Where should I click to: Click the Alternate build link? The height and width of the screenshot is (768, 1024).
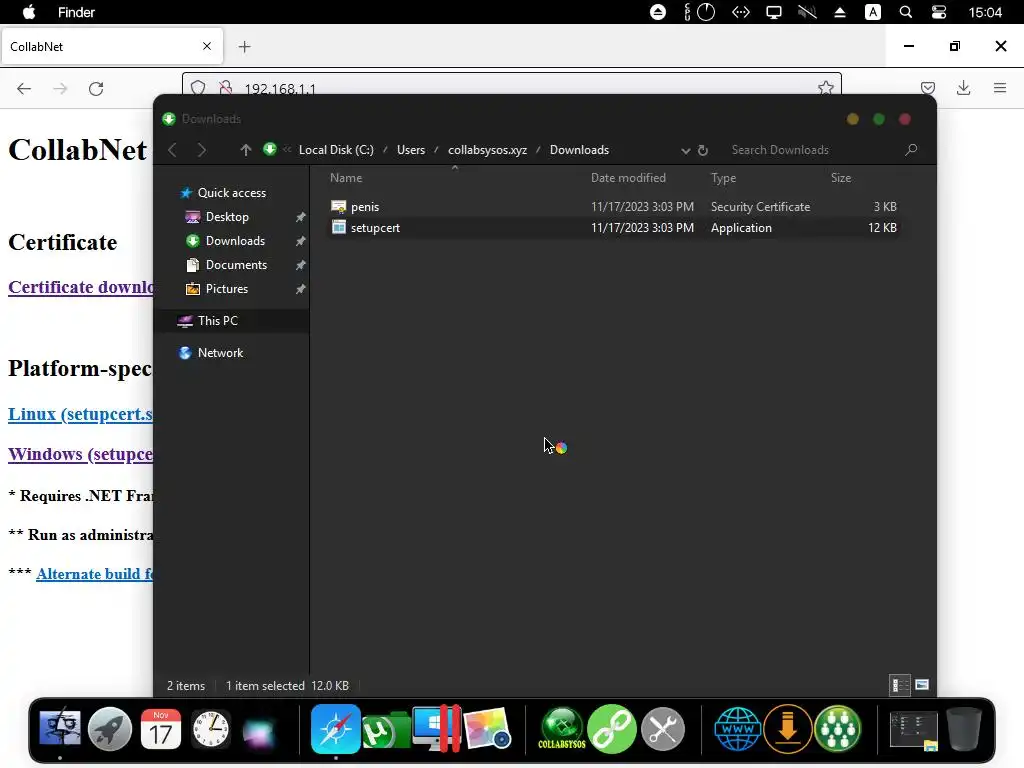(95, 574)
